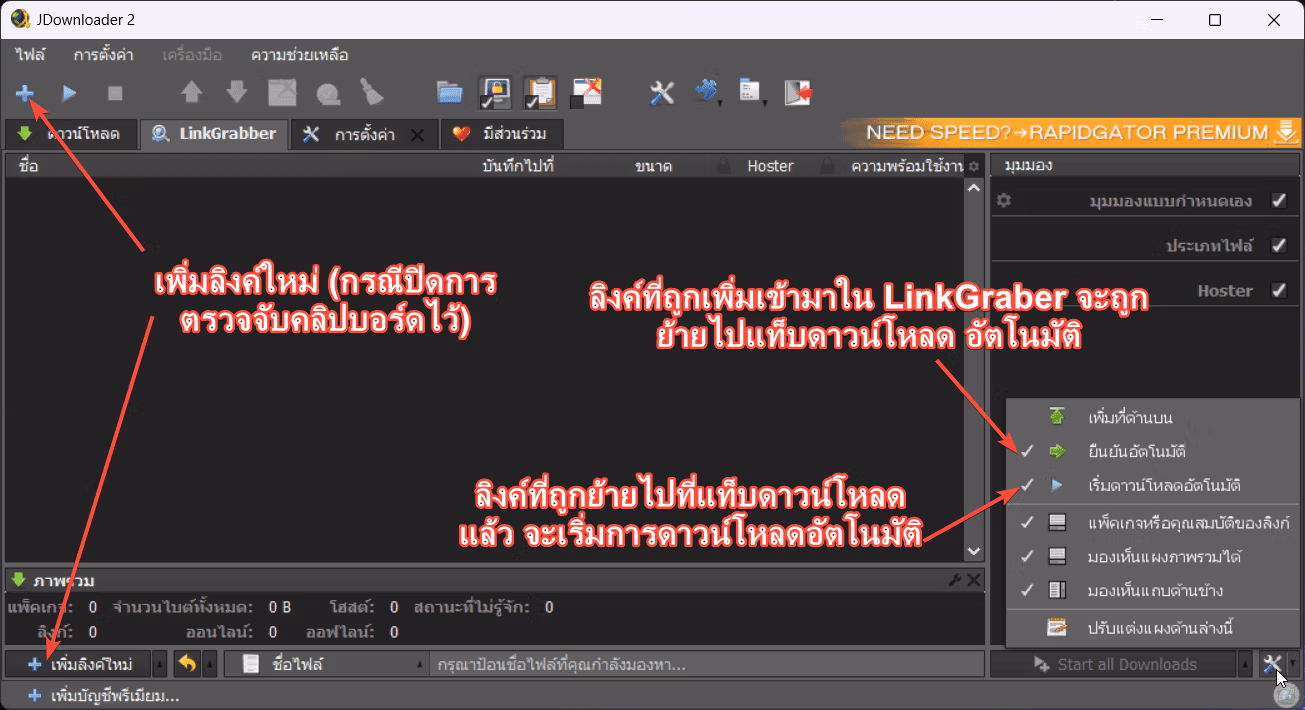The height and width of the screenshot is (710, 1305).
Task: Open the puzzle piece extensions dropdown
Action: click(x=707, y=93)
